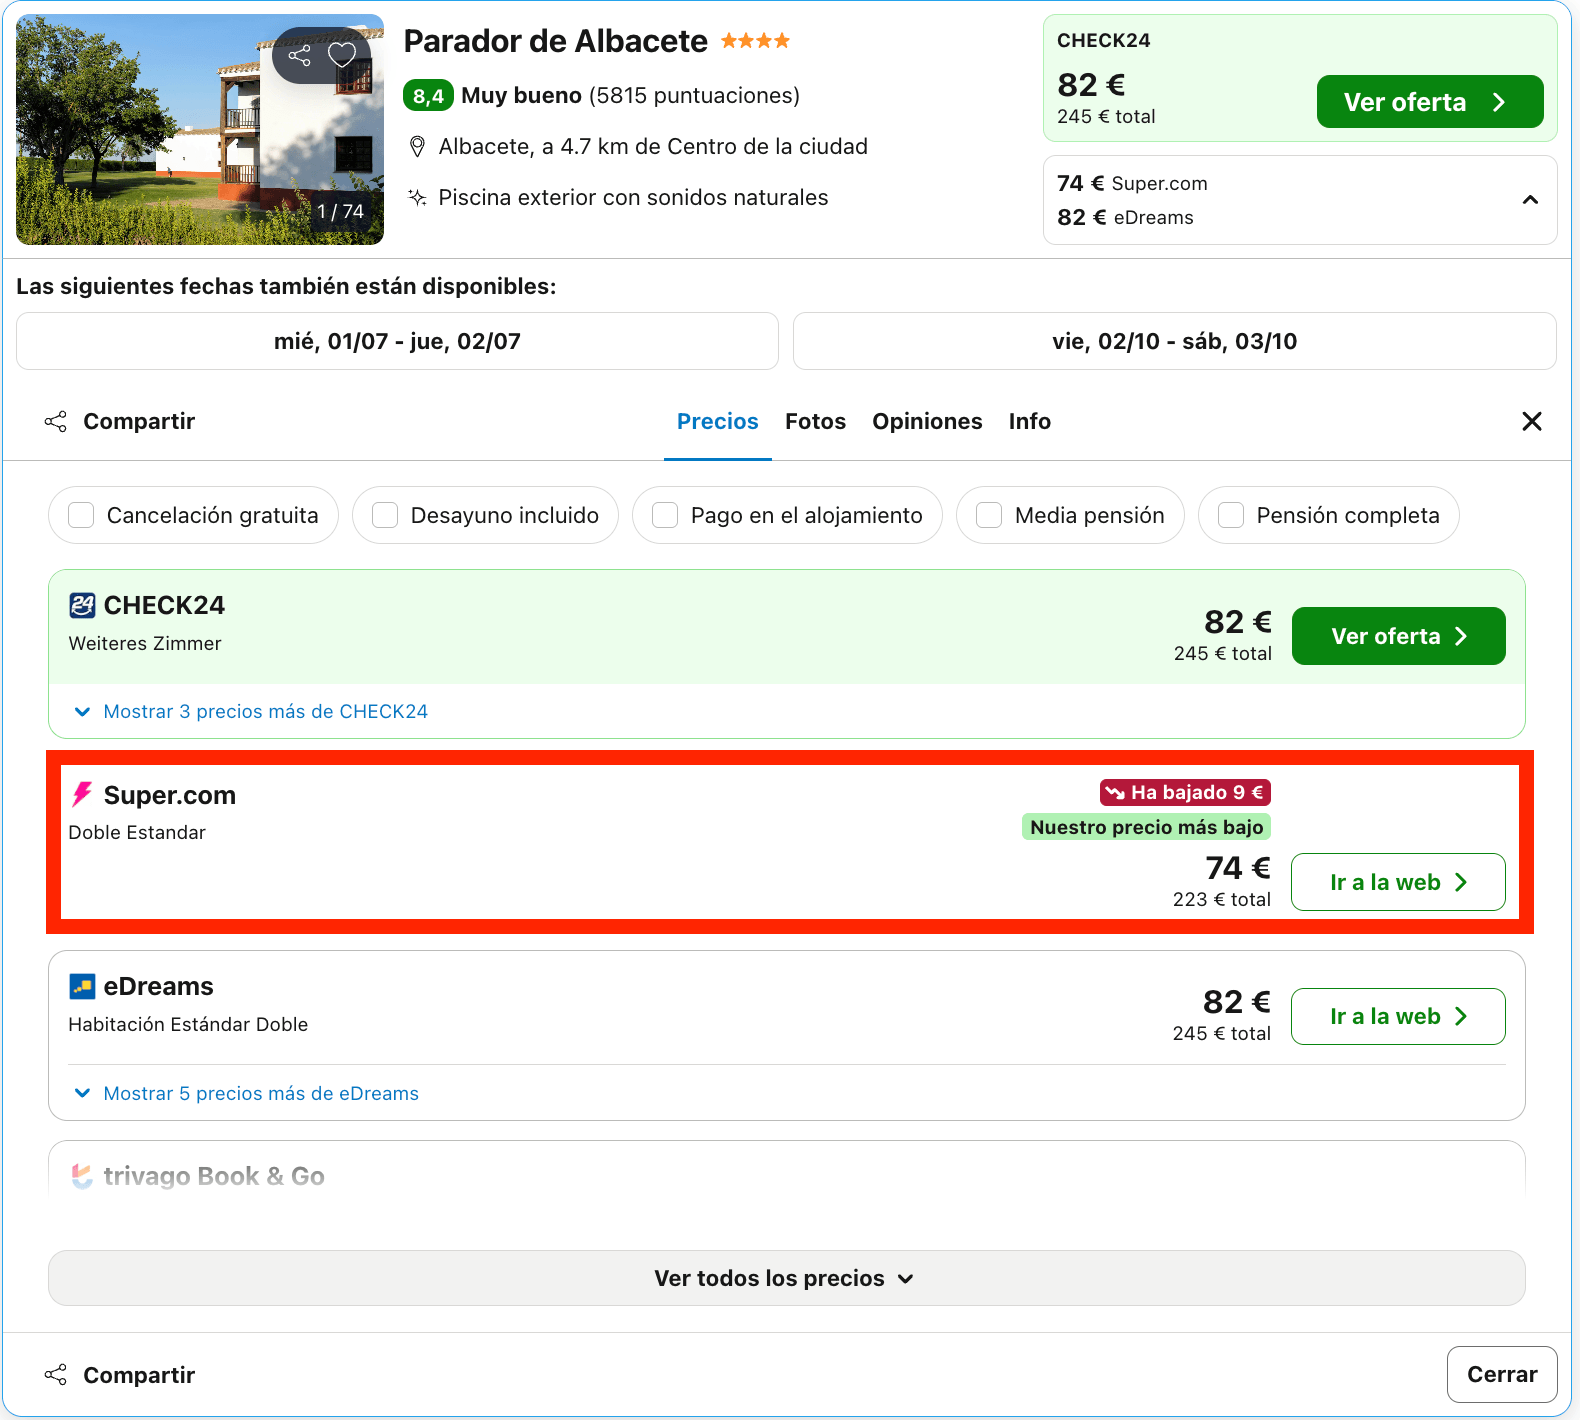Click 74 € Super.com in summary box
The width and height of the screenshot is (1580, 1420).
(1132, 183)
